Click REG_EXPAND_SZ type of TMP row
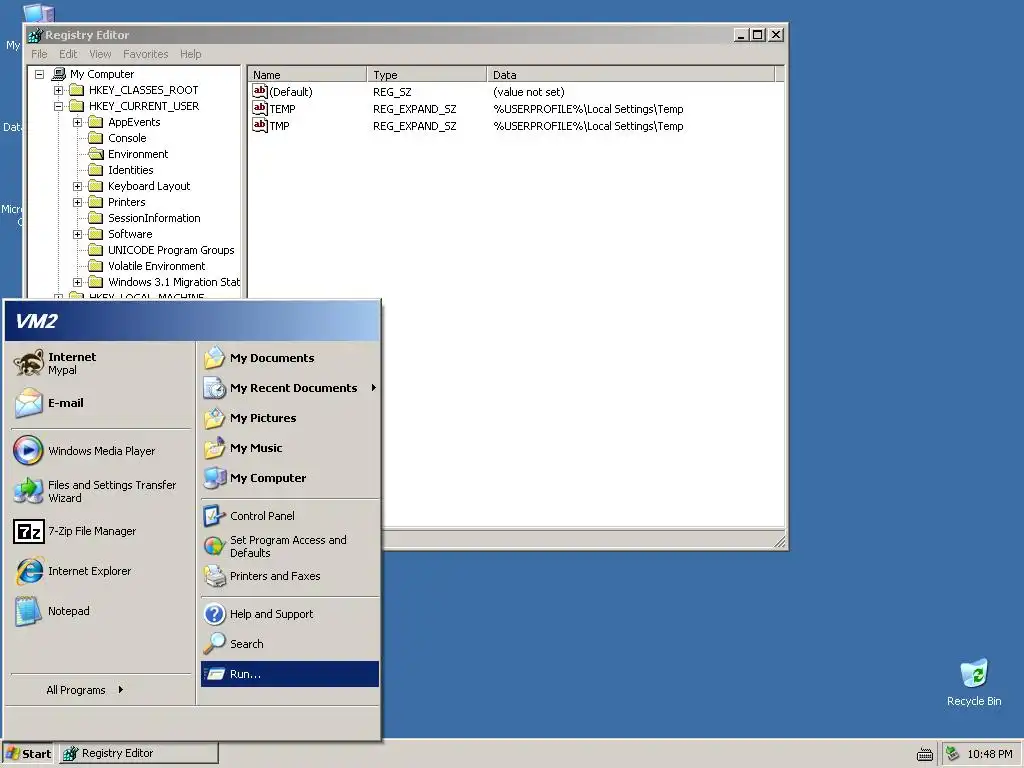The width and height of the screenshot is (1024, 768). click(415, 126)
